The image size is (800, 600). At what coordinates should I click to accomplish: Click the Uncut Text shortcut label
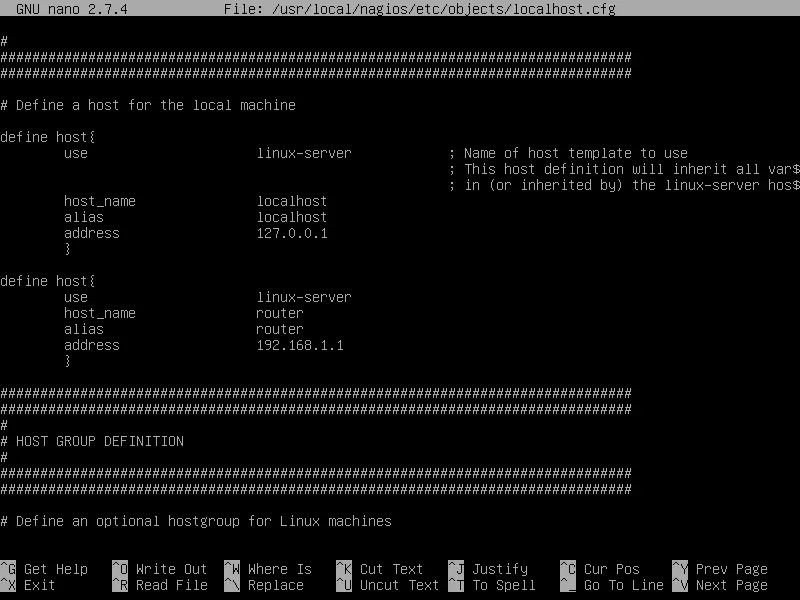399,585
